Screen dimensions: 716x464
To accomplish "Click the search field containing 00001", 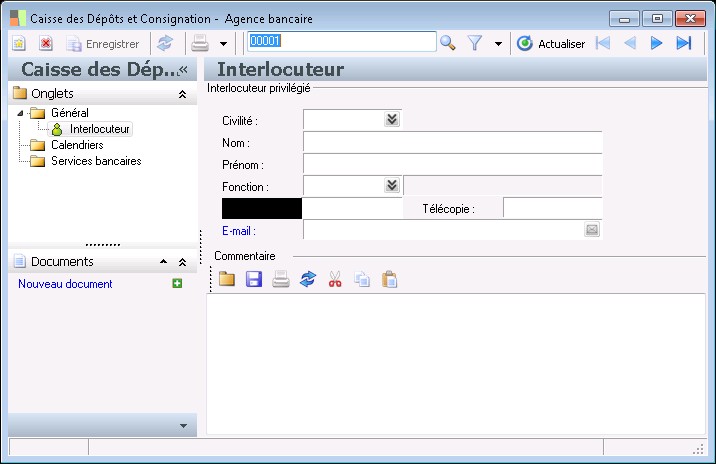I will pyautogui.click(x=342, y=42).
